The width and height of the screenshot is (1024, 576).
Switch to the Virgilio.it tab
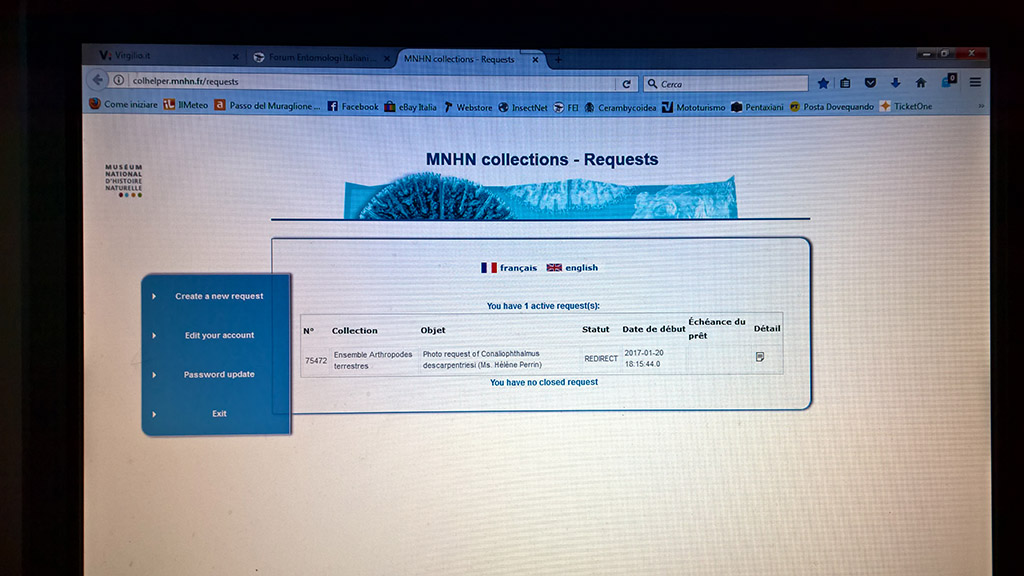160,58
